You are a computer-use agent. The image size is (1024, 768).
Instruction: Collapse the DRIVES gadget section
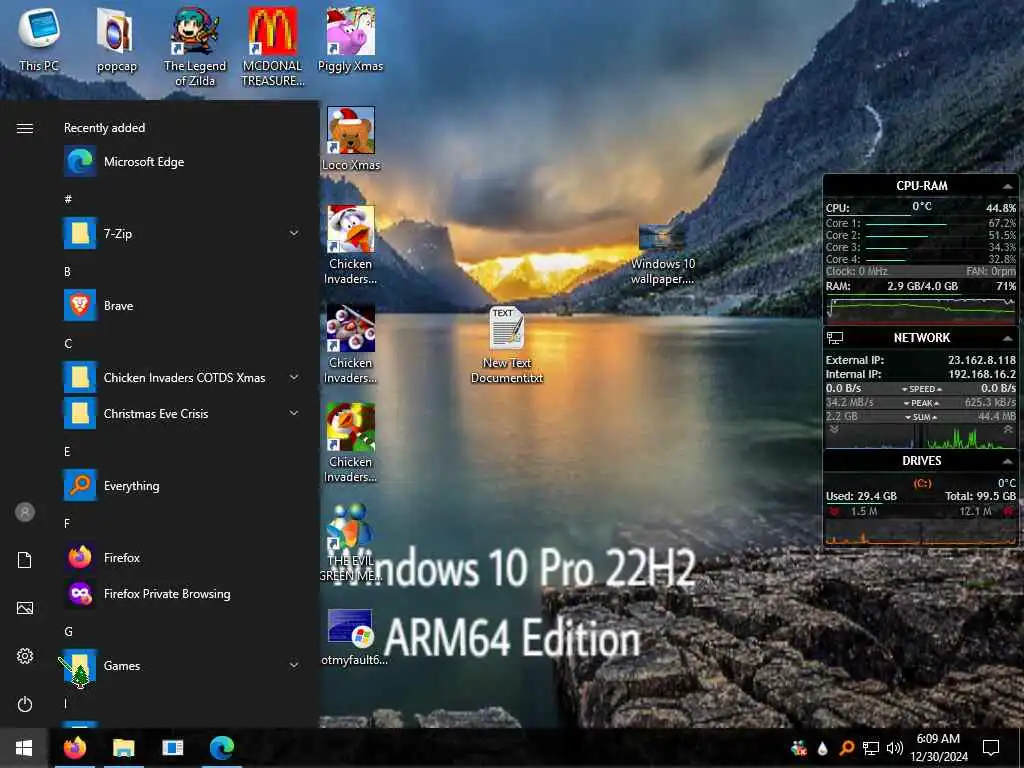(1008, 462)
